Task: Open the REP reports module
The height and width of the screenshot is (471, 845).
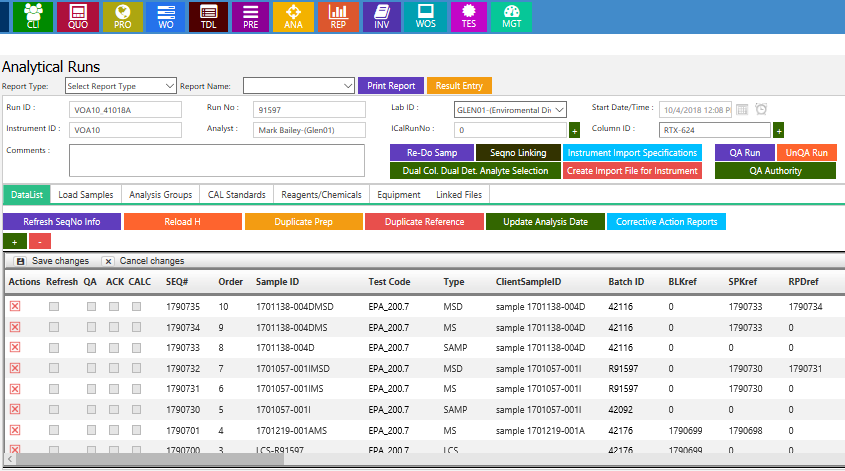Action: click(x=338, y=17)
